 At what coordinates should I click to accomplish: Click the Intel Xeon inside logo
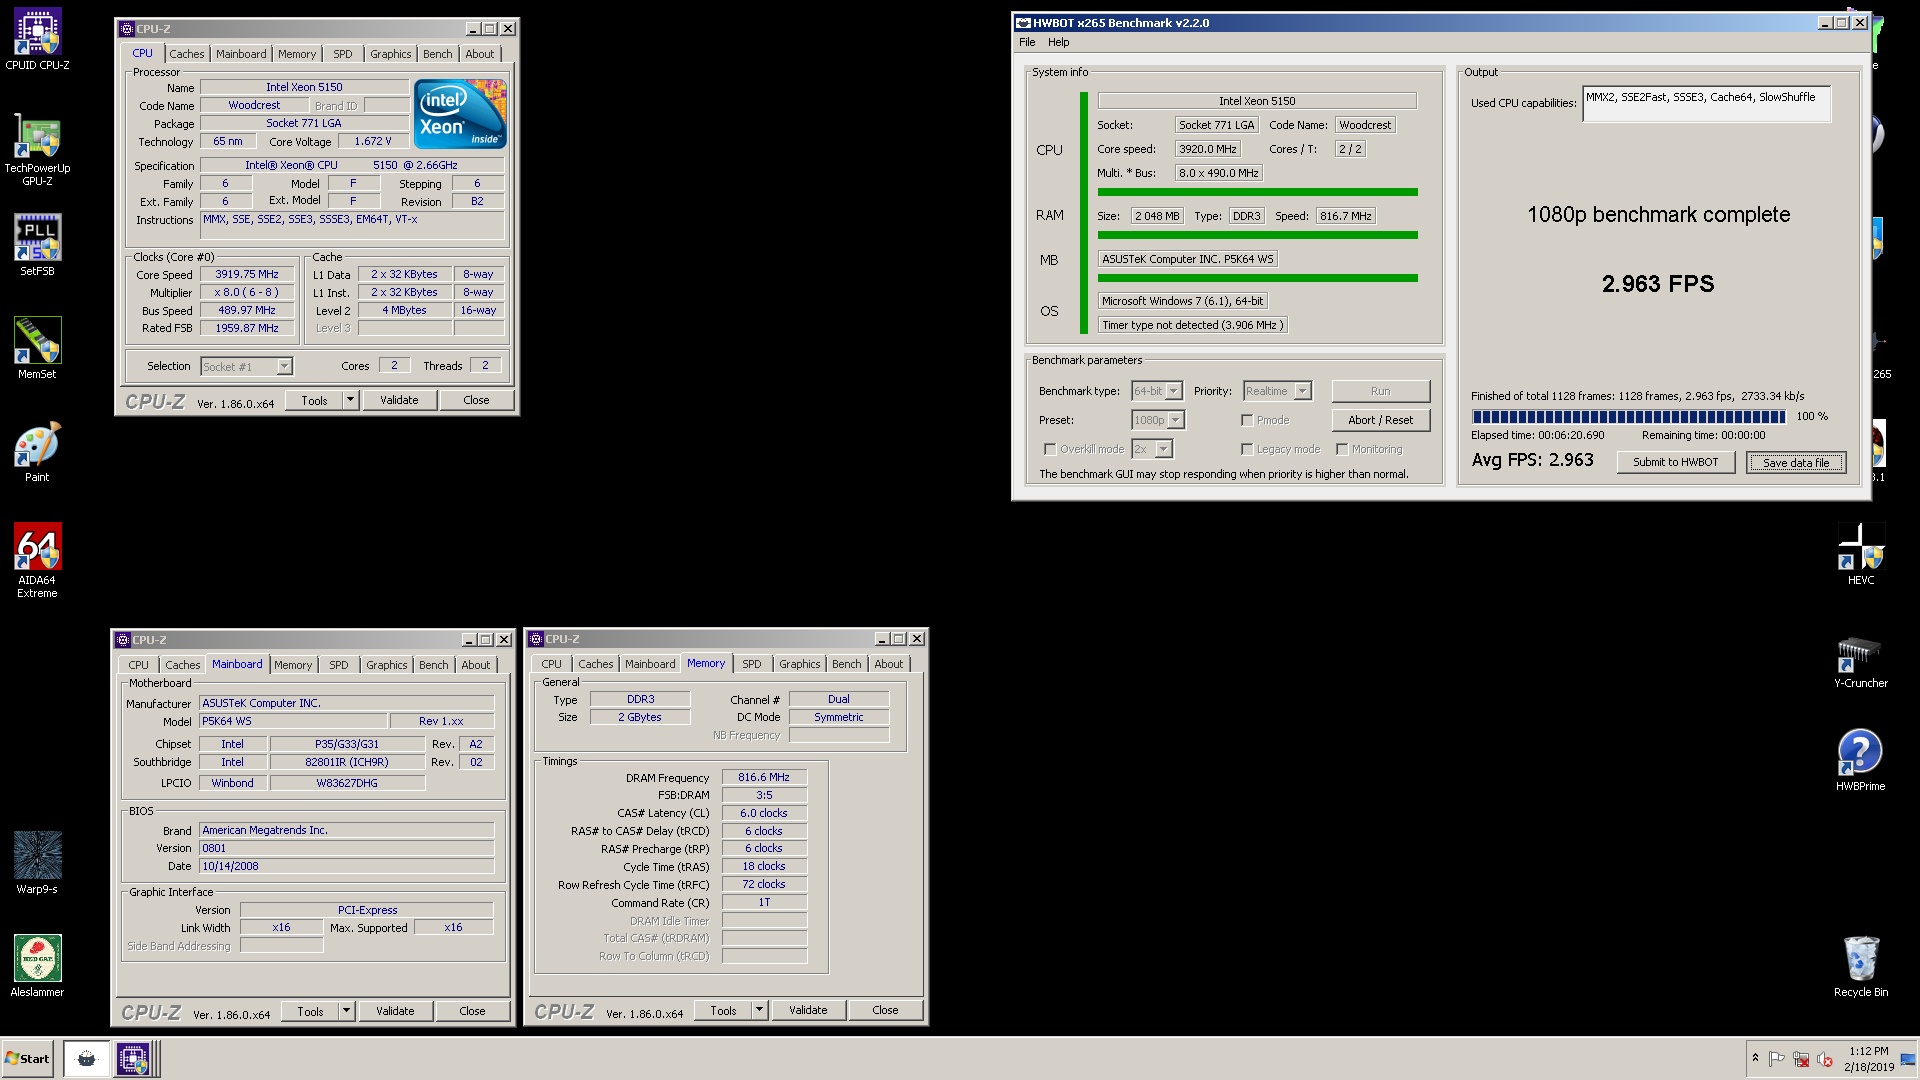click(x=460, y=114)
